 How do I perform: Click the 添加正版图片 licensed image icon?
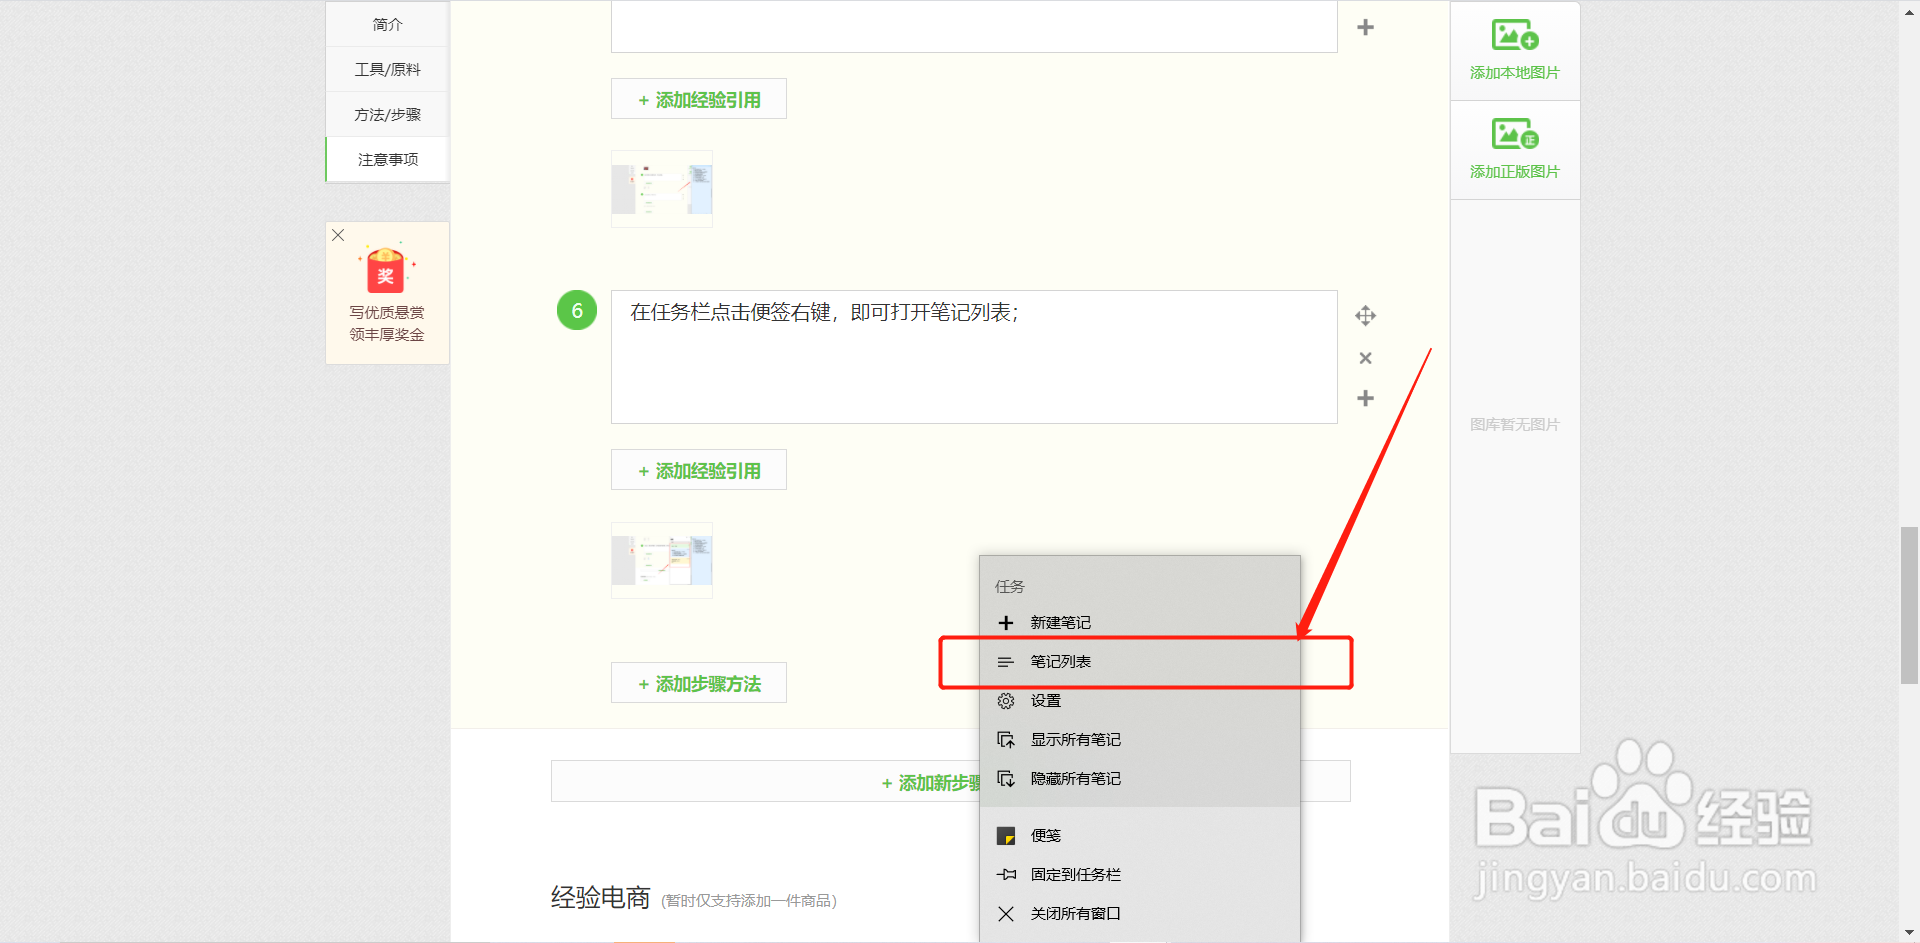pyautogui.click(x=1513, y=136)
